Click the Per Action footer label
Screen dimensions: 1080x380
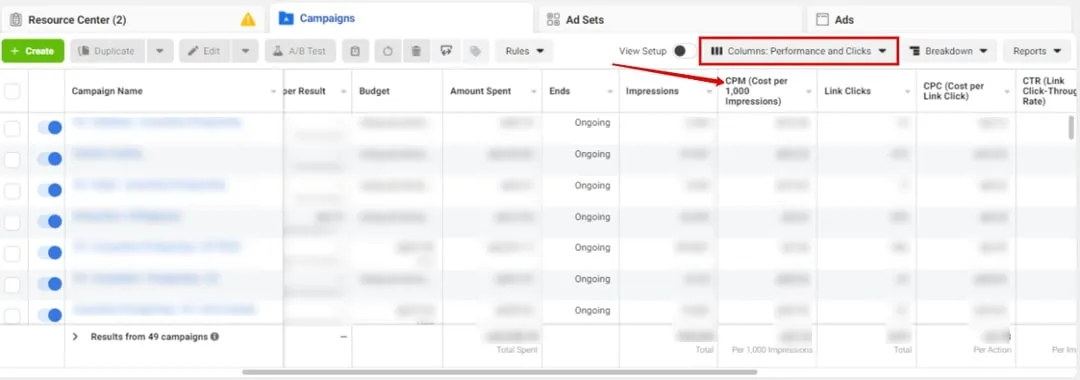click(993, 350)
